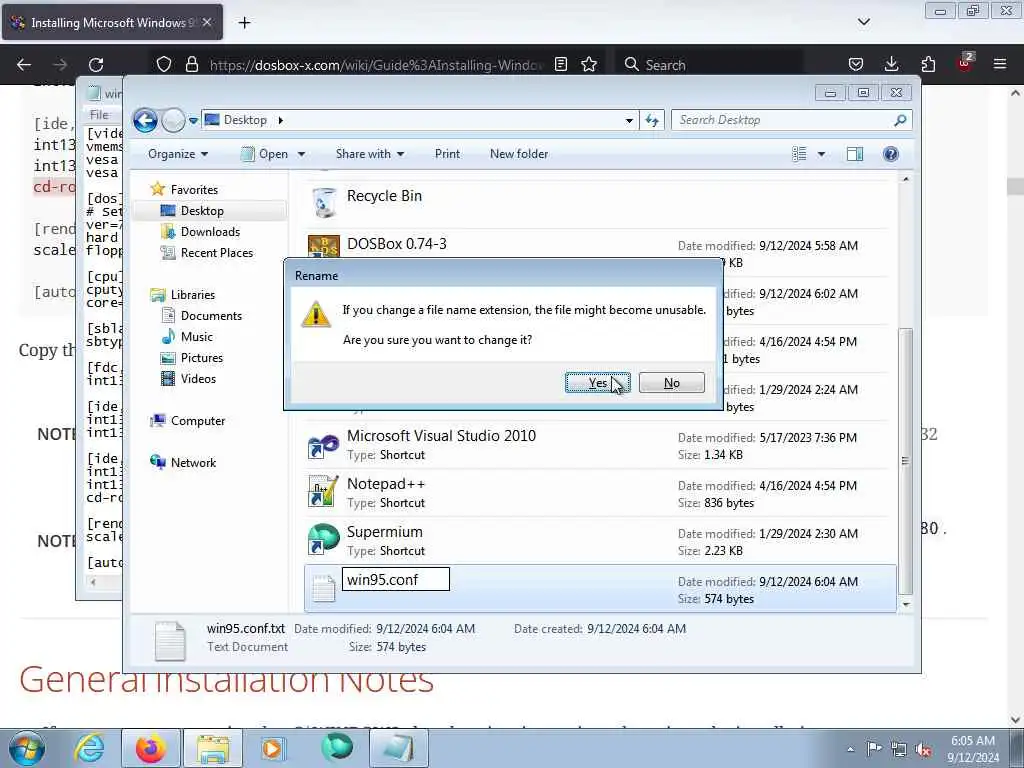Click the Explorer forward arrow button

173,120
